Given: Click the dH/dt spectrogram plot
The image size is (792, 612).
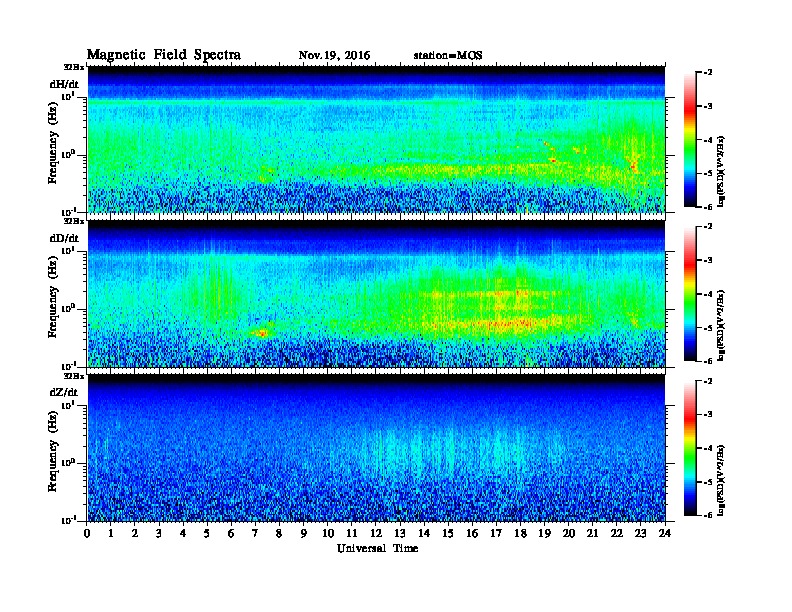Looking at the screenshot, I should [x=377, y=139].
